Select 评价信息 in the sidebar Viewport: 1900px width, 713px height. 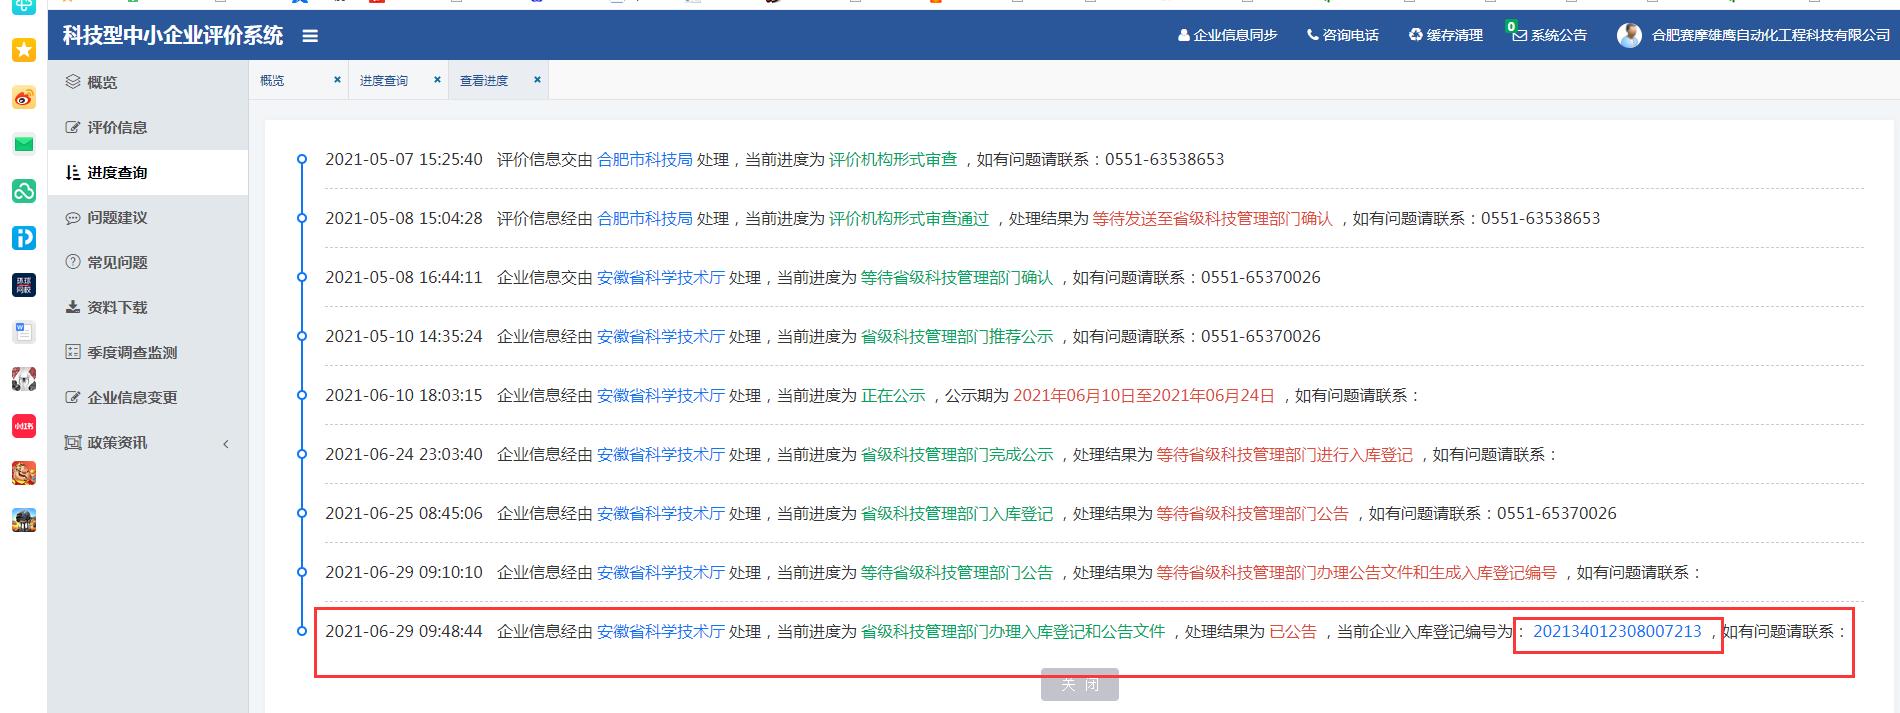[117, 127]
